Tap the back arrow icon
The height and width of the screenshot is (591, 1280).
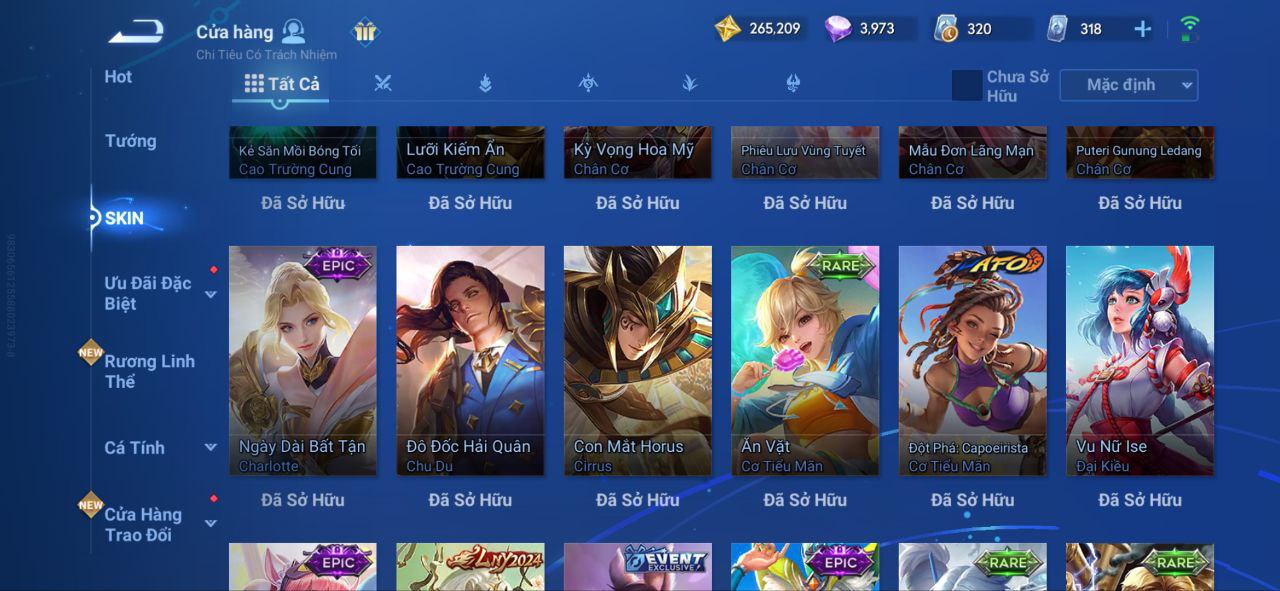tap(136, 31)
